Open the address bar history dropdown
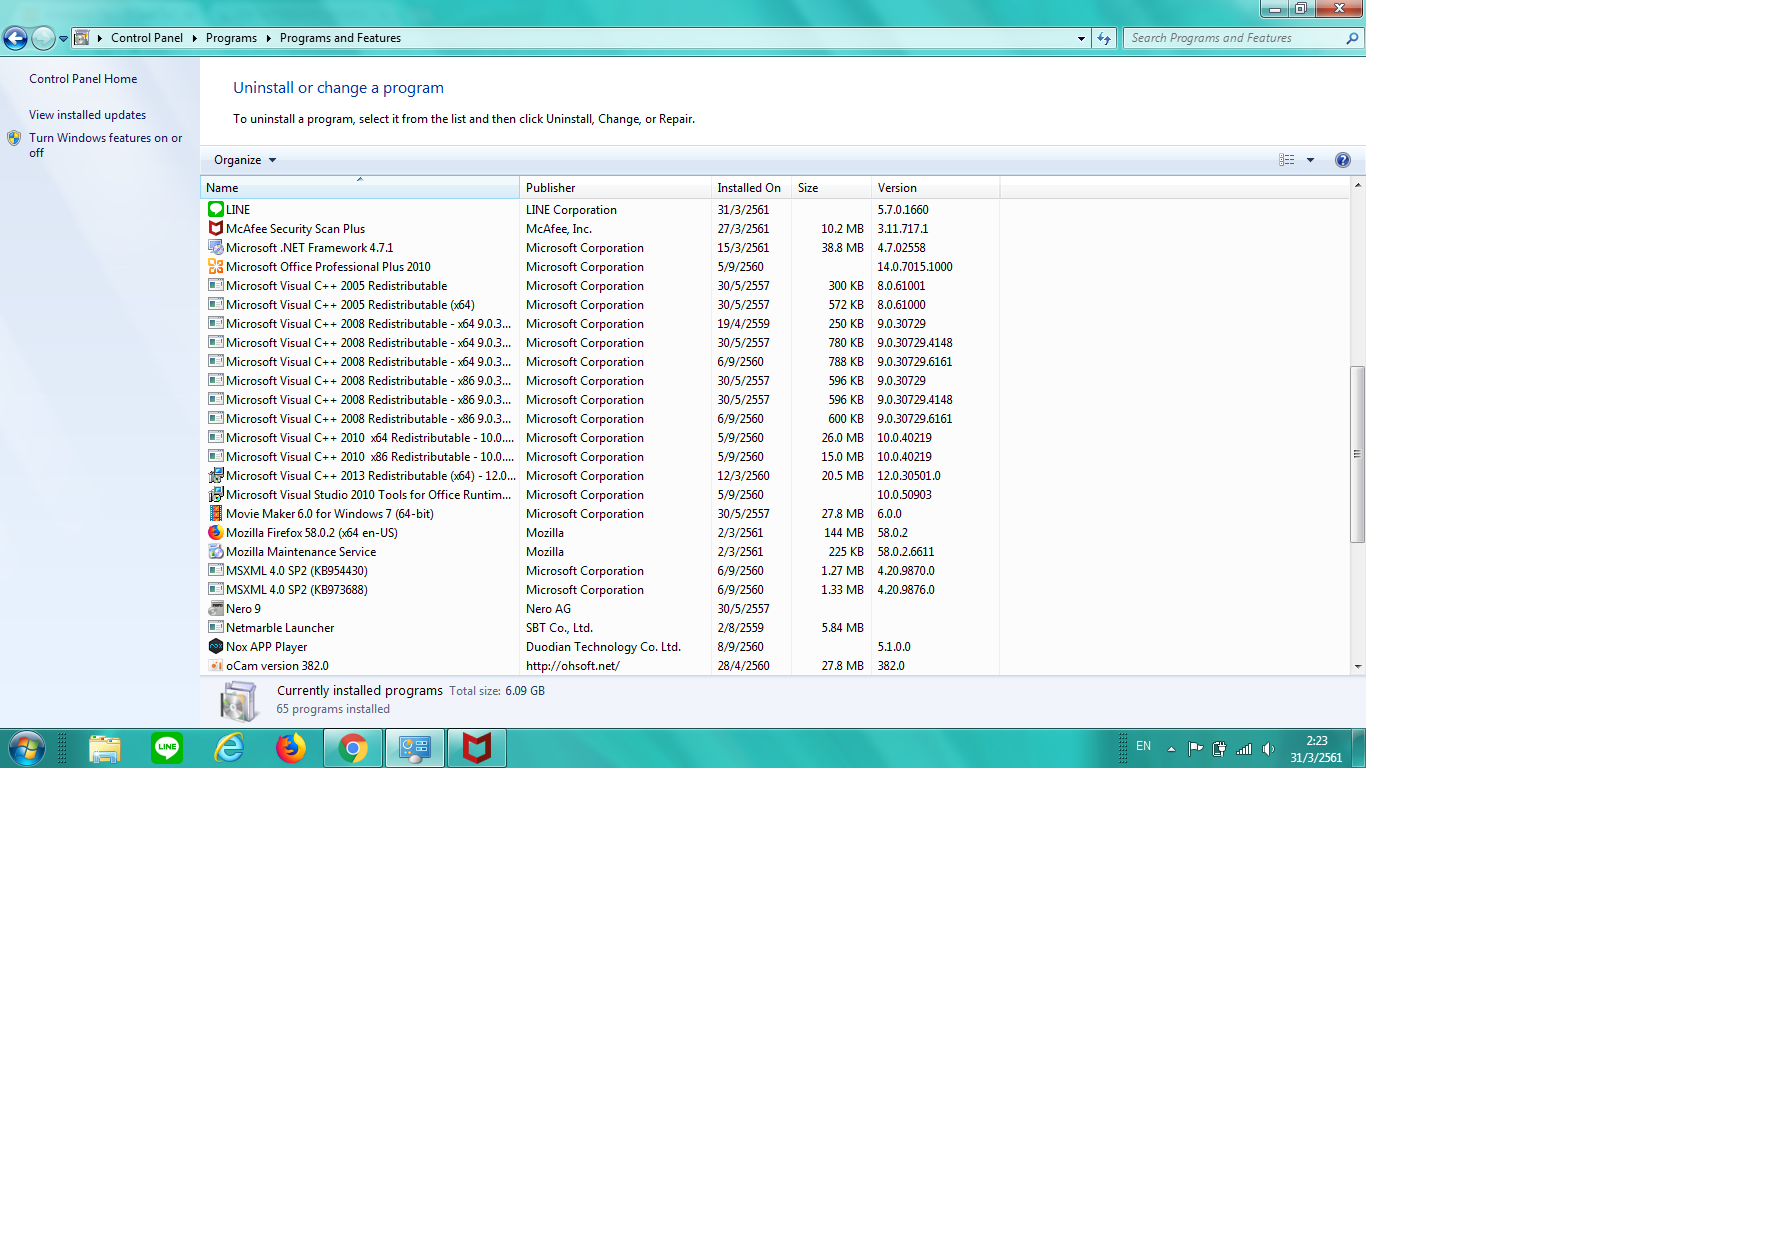The image size is (1784, 1248). pyautogui.click(x=1081, y=38)
